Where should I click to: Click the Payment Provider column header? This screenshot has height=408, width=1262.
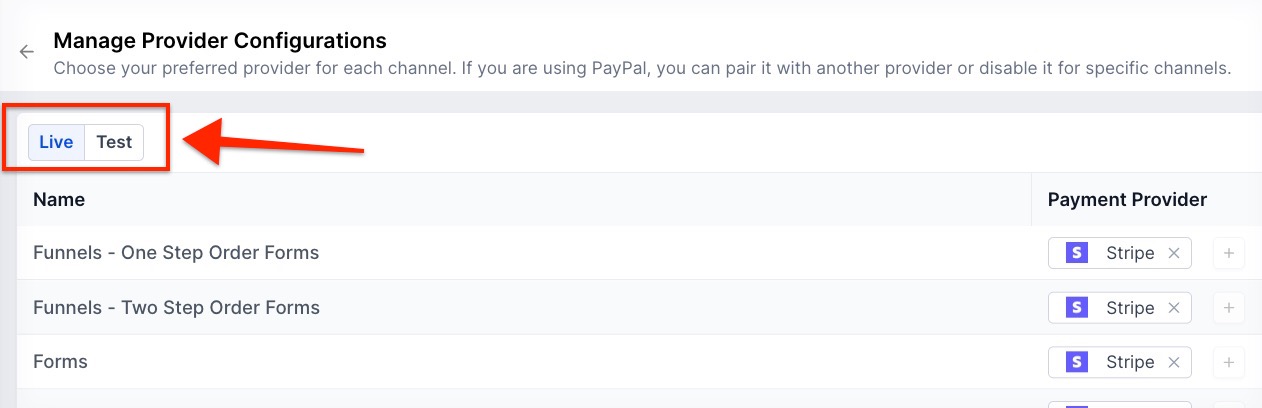pyautogui.click(x=1127, y=199)
